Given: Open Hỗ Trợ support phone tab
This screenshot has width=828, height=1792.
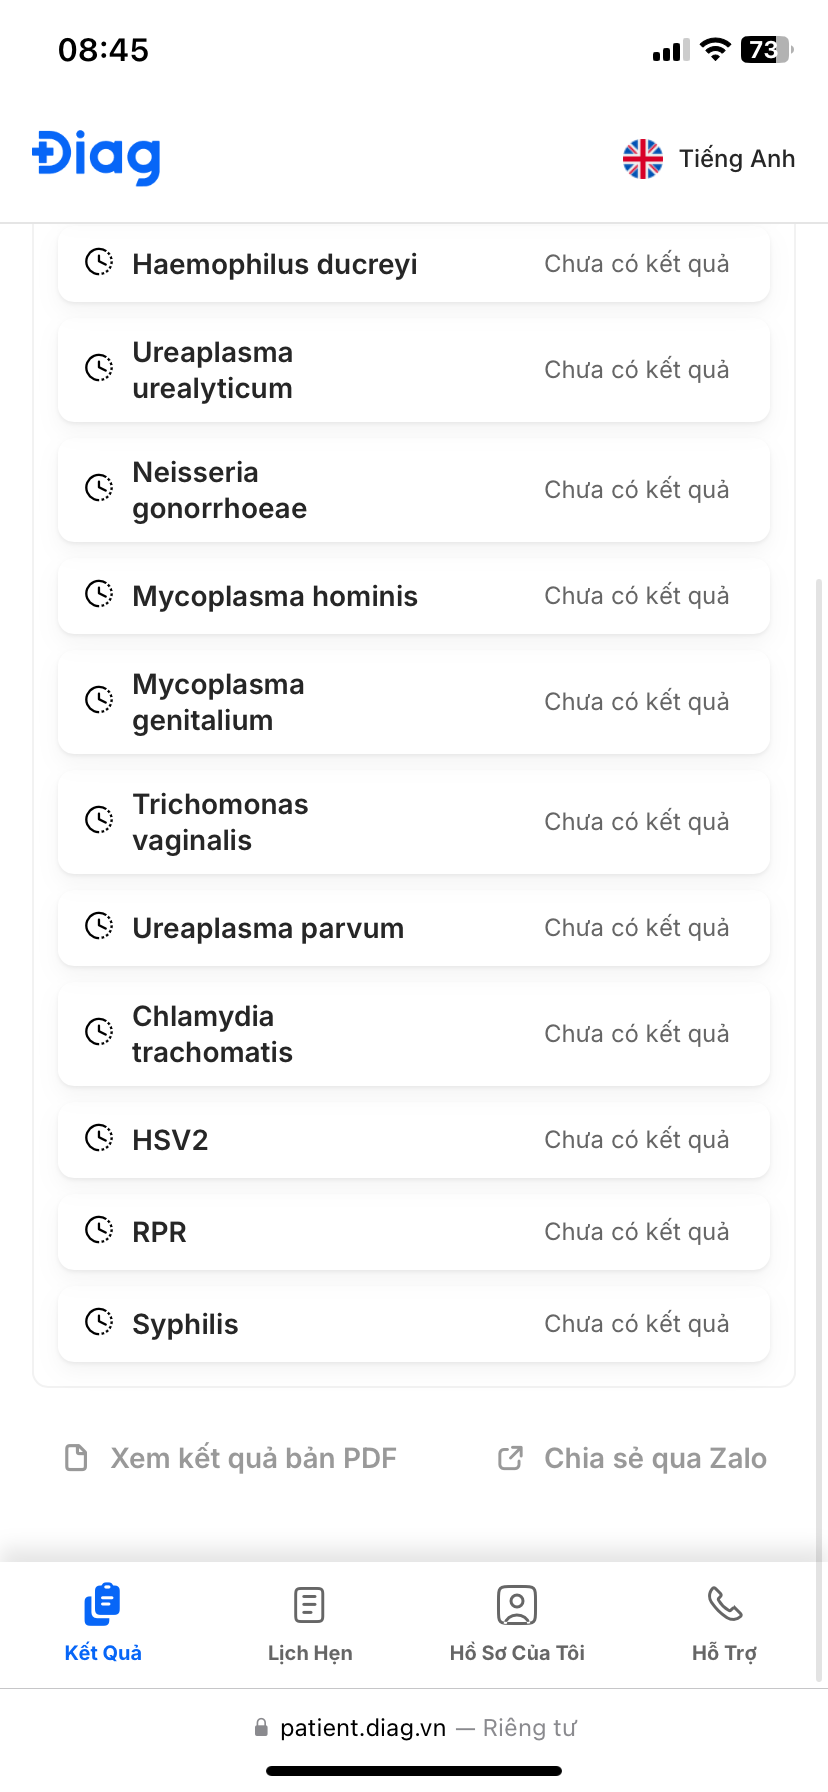Looking at the screenshot, I should (724, 1622).
